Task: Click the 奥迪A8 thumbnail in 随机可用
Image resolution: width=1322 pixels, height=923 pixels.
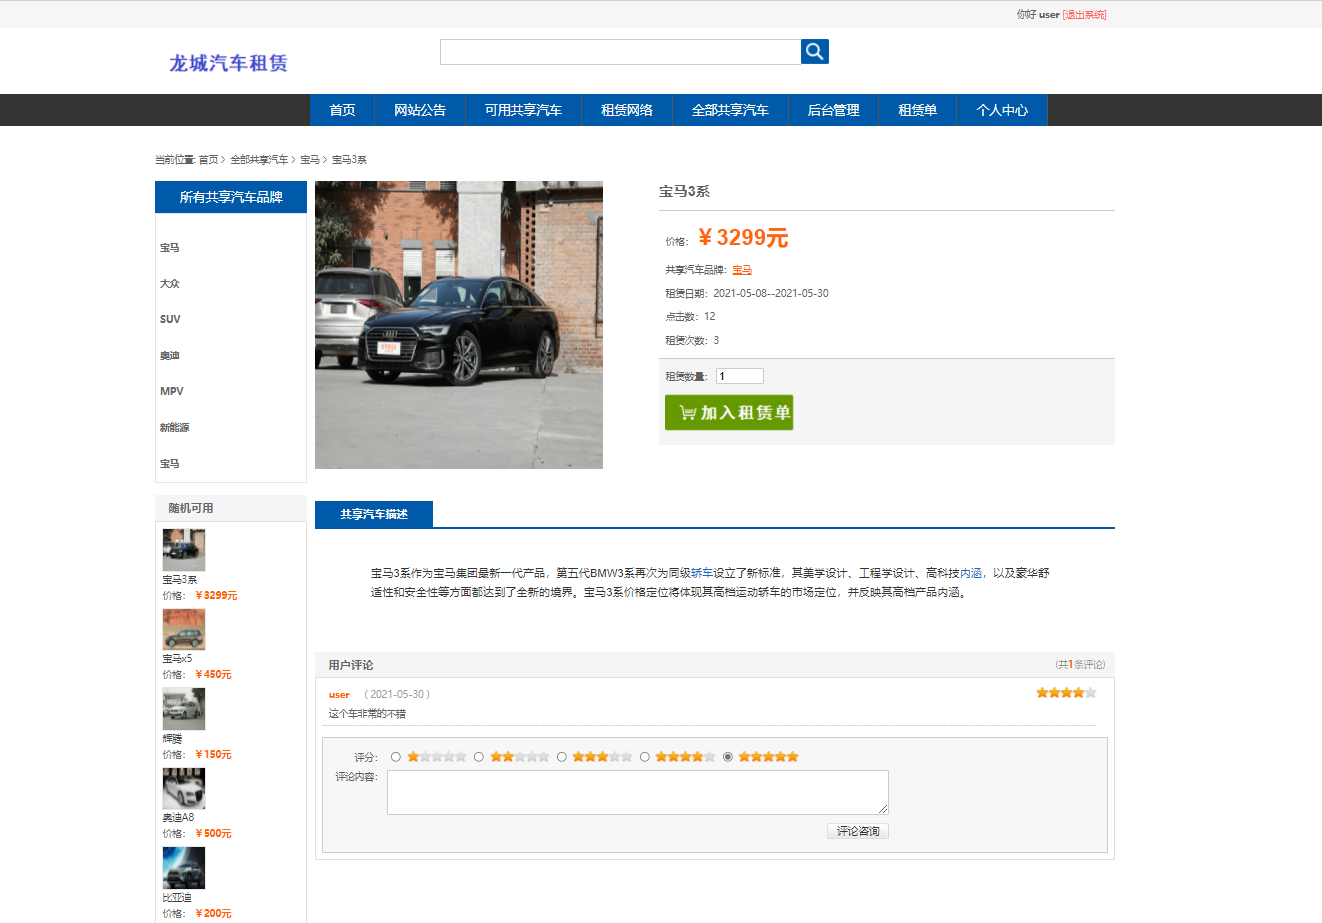Action: (x=185, y=787)
